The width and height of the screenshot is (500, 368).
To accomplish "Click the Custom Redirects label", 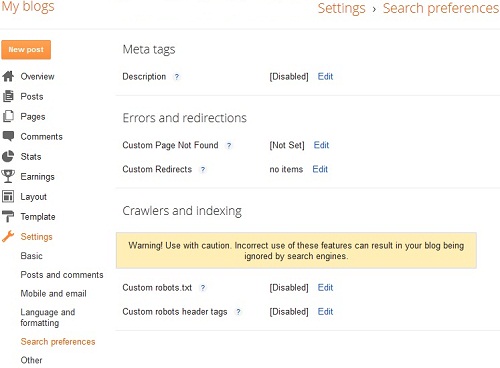I will (x=157, y=169).
